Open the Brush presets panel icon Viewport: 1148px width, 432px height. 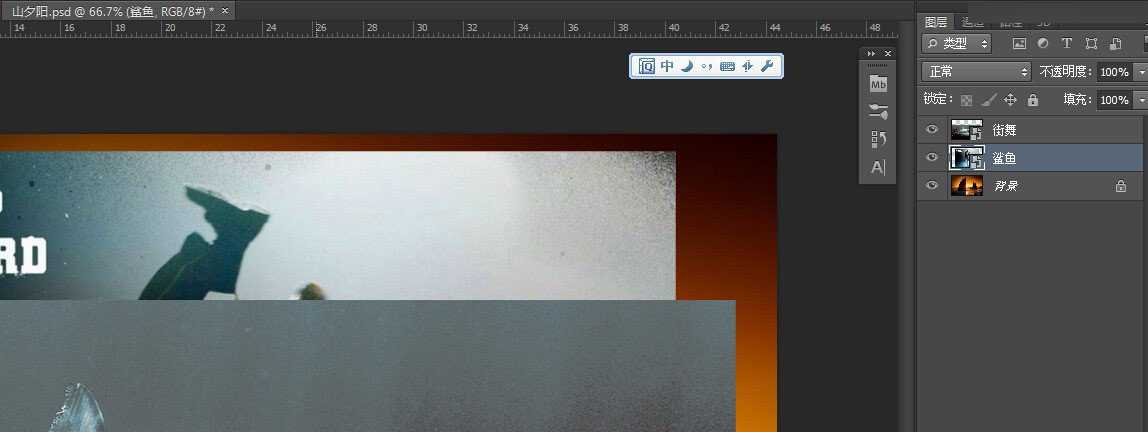[879, 111]
